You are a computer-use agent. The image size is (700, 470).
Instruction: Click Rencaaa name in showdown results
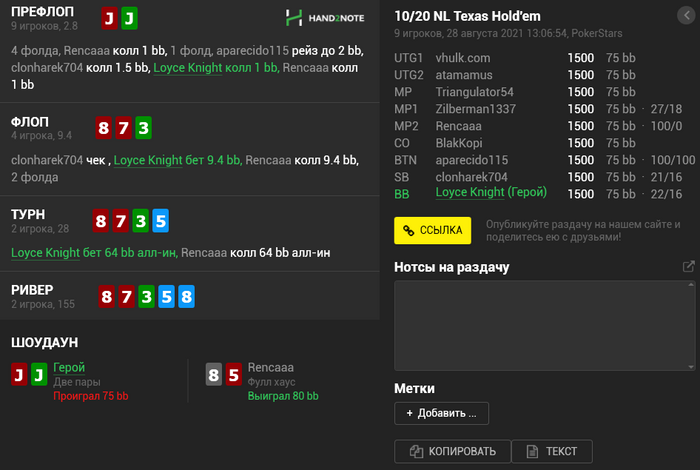271,367
